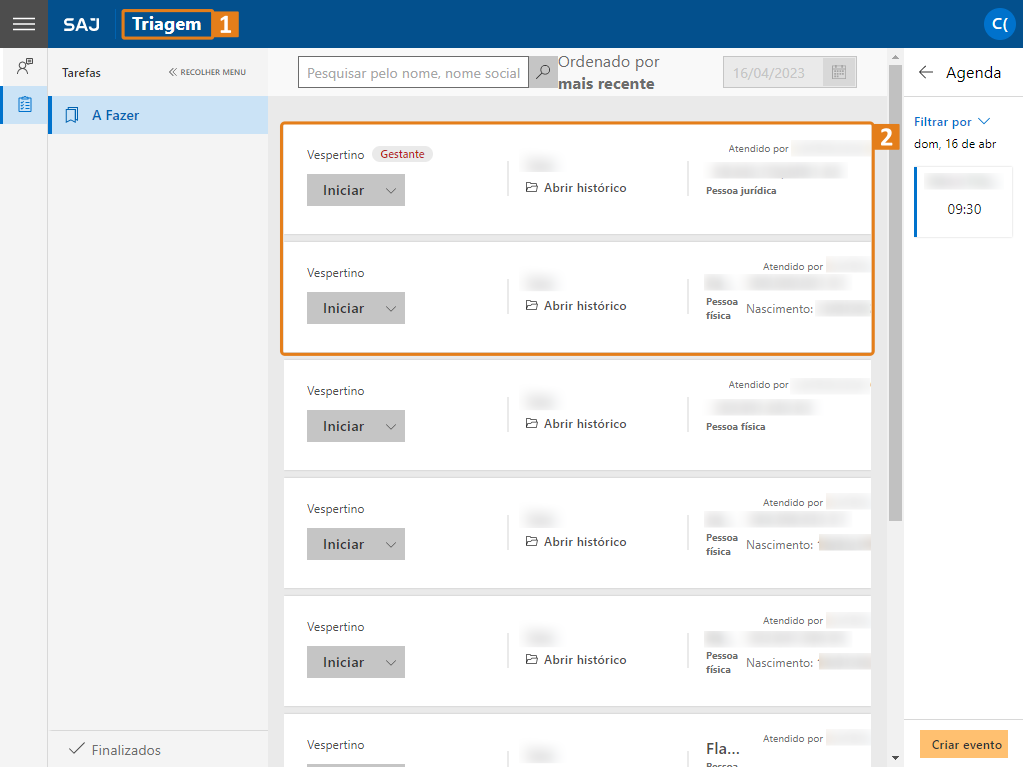Open the user avatar in the header
Image resolution: width=1023 pixels, height=767 pixels.
tap(999, 24)
